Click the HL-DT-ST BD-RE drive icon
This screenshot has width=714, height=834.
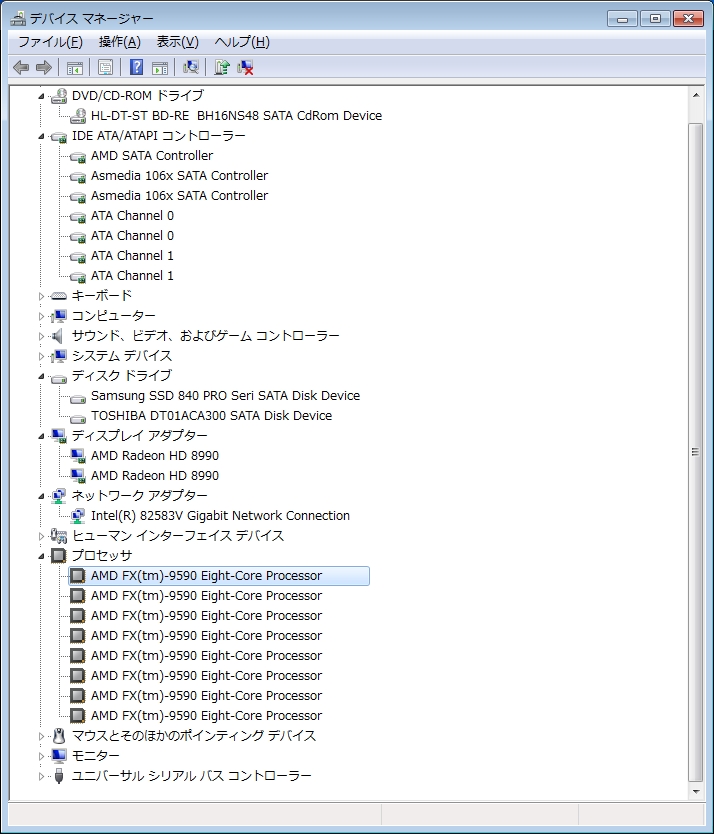[x=78, y=116]
